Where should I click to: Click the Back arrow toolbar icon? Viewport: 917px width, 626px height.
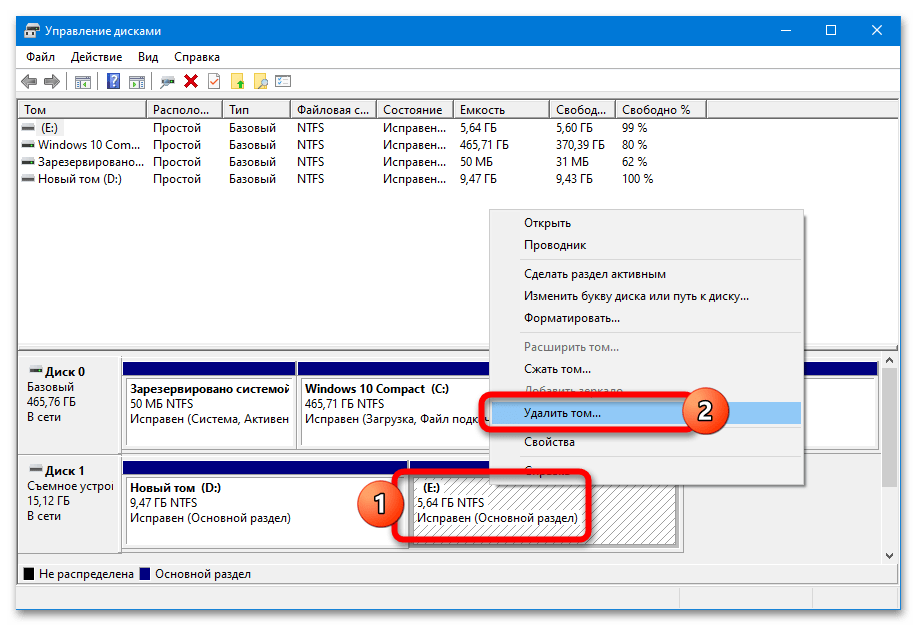[29, 81]
